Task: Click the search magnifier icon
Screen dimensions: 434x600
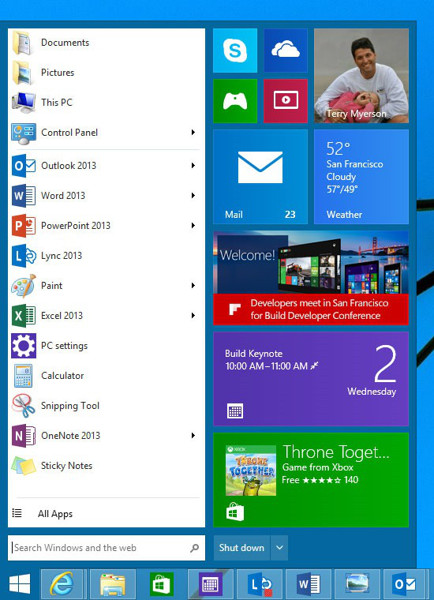Action: (194, 548)
